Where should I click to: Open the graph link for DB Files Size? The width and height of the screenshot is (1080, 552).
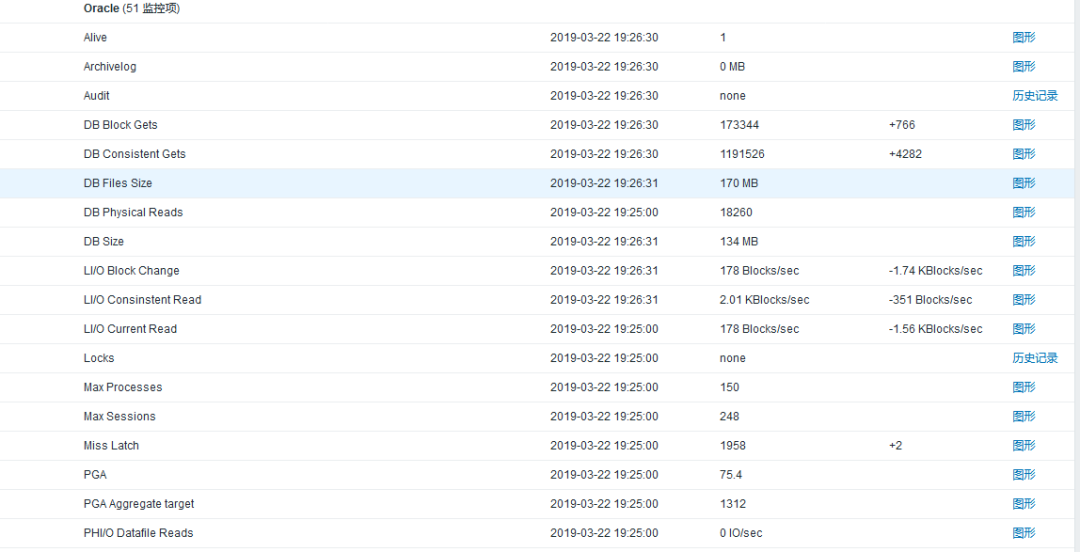[x=1024, y=183]
